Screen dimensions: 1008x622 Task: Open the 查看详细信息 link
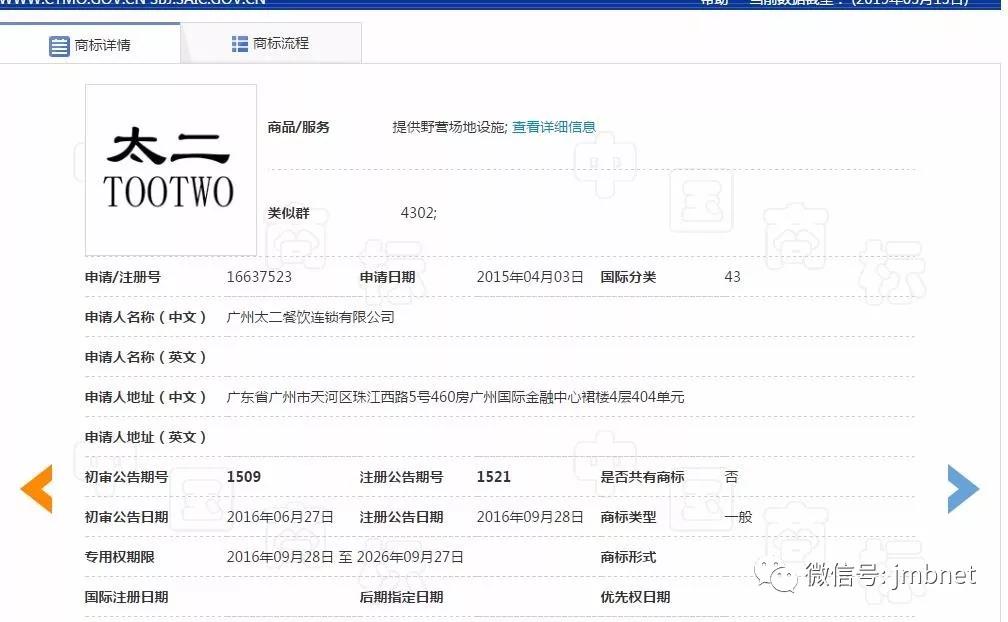pyautogui.click(x=554, y=127)
